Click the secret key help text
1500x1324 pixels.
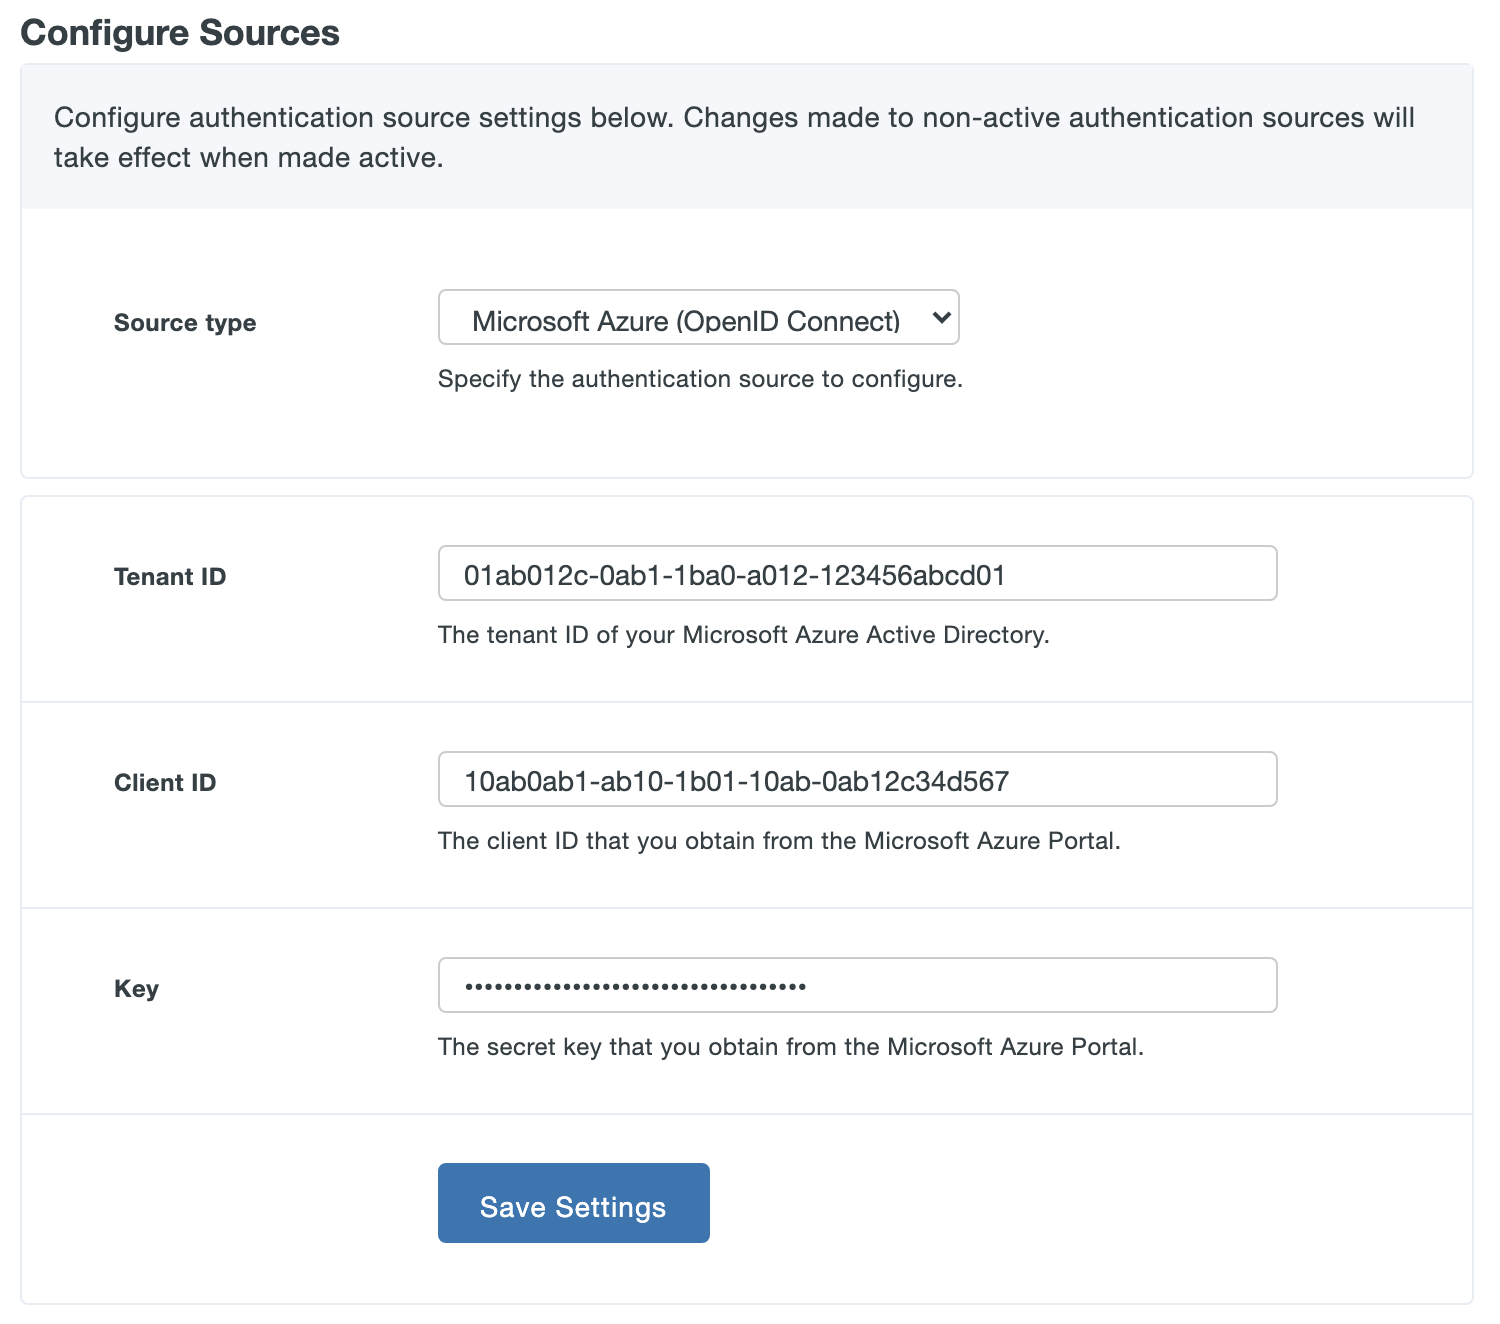[791, 1046]
